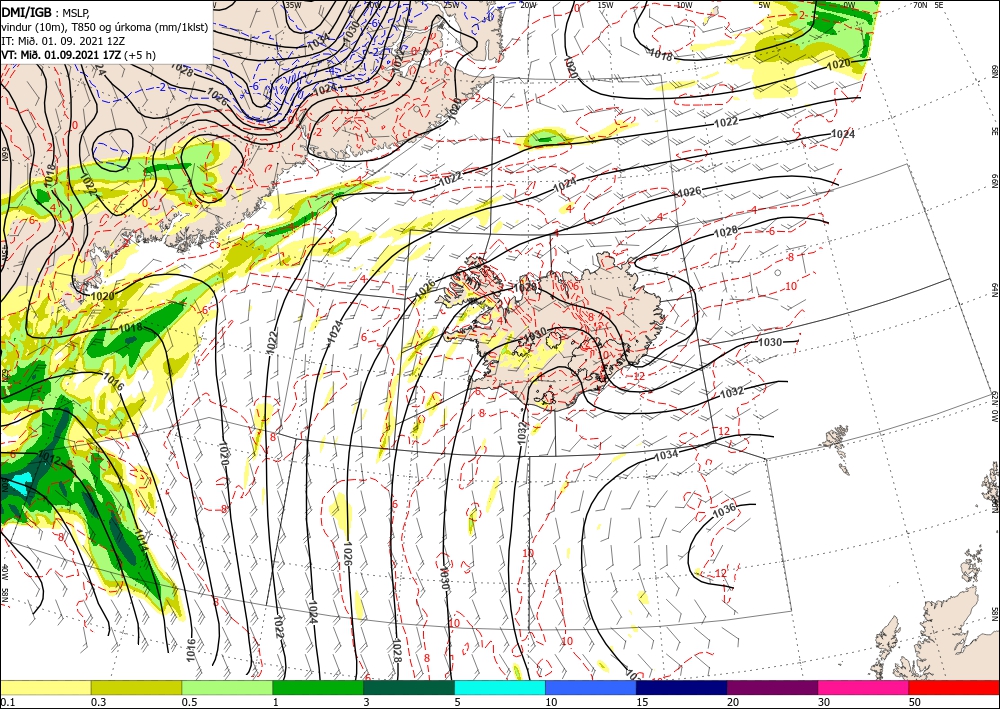Click the '10W' longitude label at top
The height and width of the screenshot is (709, 1000).
pos(684,5)
